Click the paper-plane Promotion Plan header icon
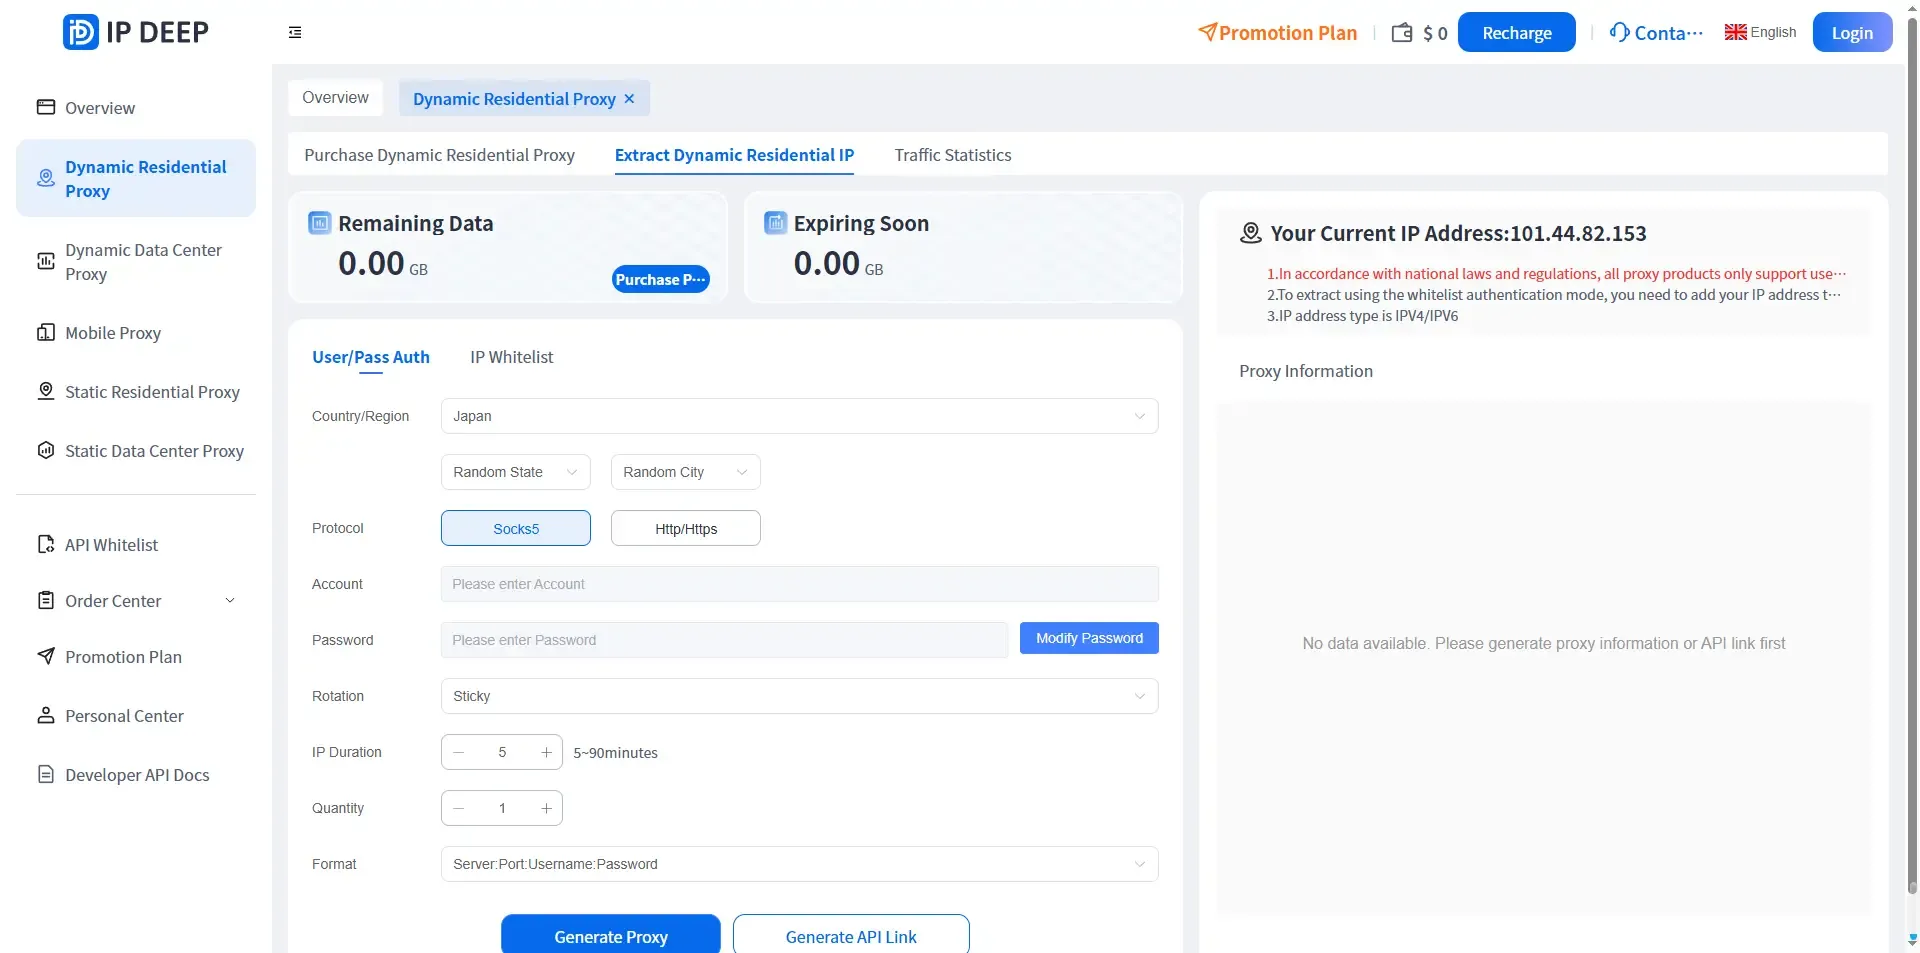The image size is (1920, 953). (1207, 32)
